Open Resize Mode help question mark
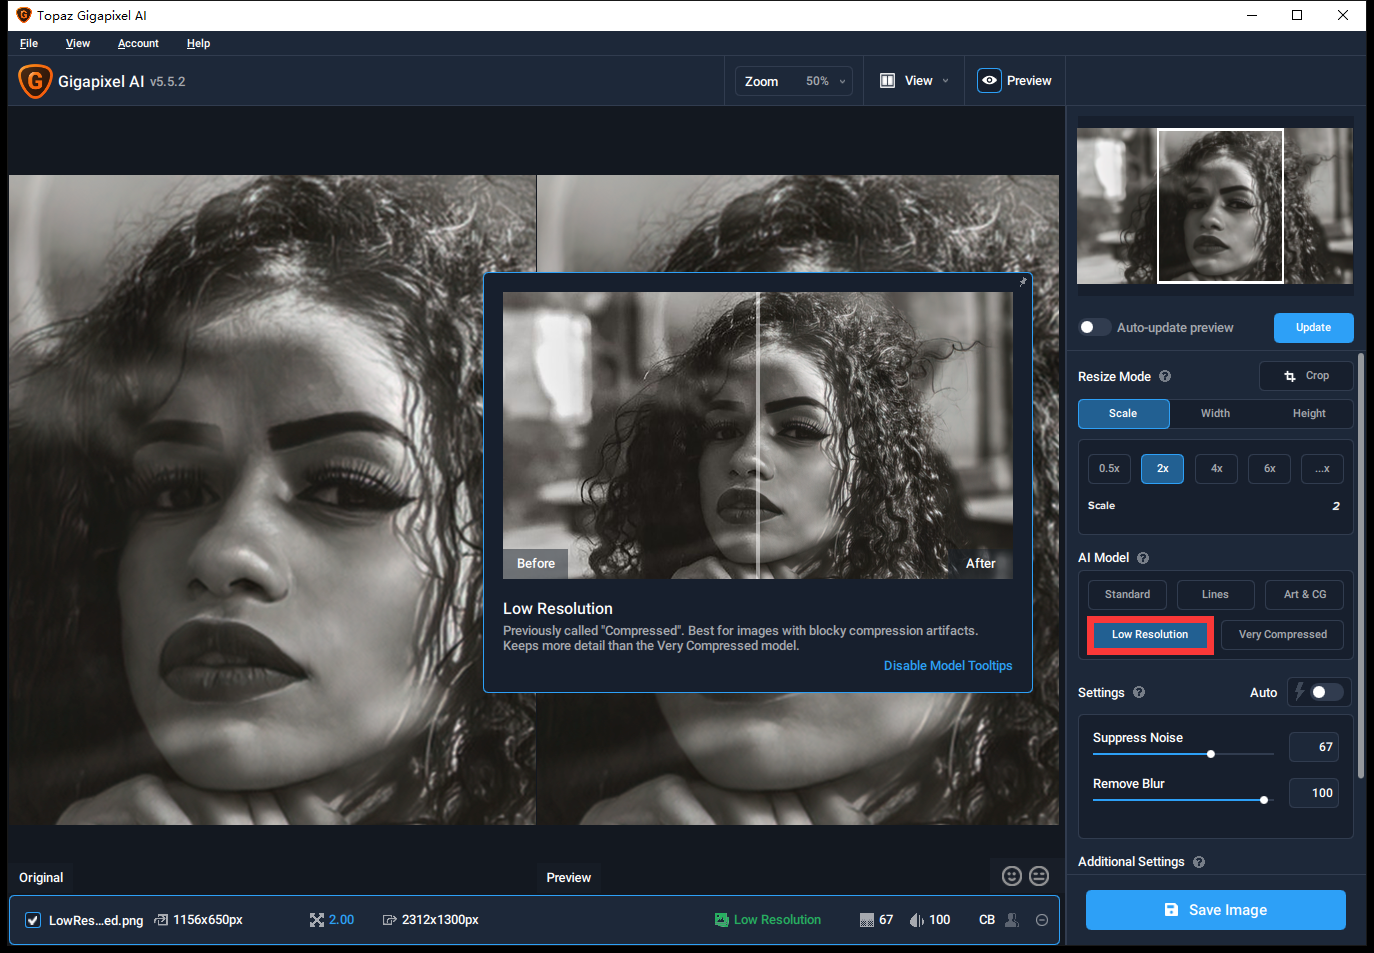 [1165, 377]
